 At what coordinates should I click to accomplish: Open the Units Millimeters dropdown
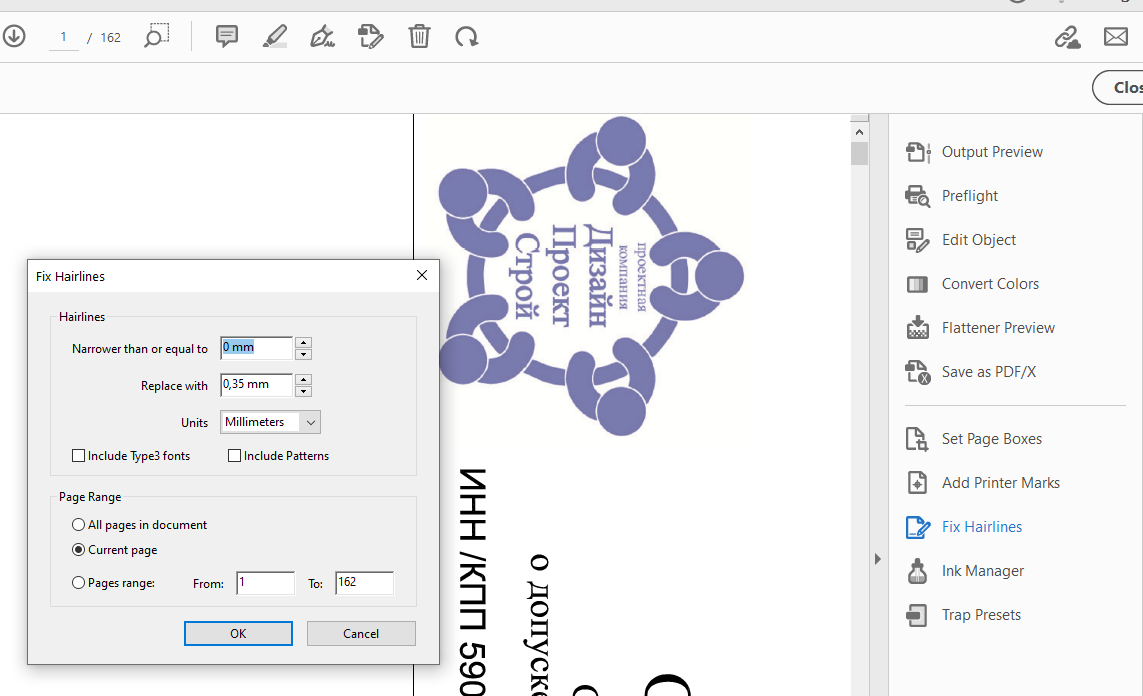tap(270, 422)
